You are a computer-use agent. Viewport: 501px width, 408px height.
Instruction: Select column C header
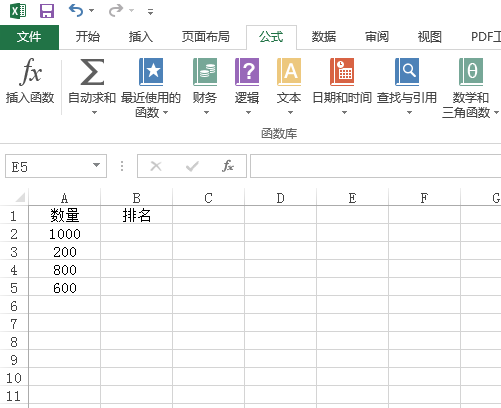(x=209, y=198)
